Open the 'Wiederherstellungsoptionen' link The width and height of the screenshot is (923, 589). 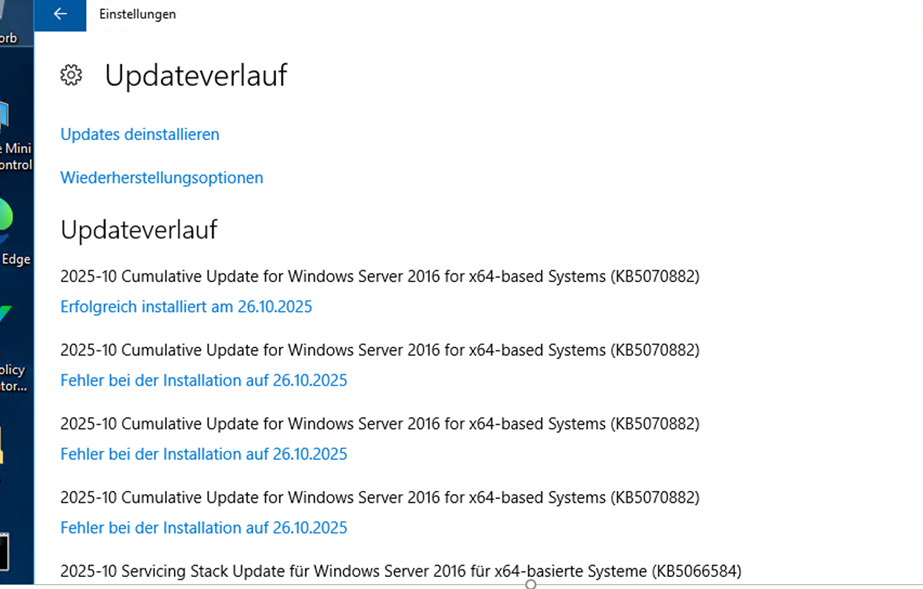click(x=161, y=178)
